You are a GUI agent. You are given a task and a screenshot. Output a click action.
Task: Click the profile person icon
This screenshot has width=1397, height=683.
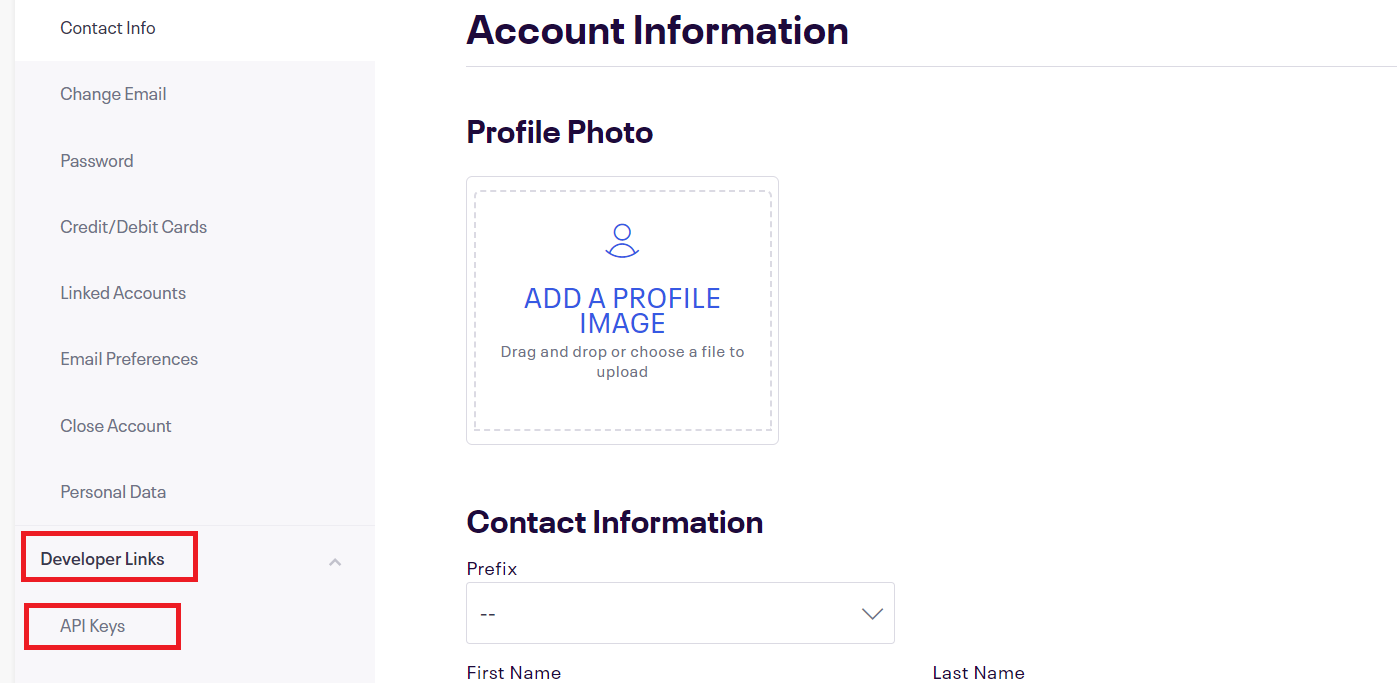622,241
